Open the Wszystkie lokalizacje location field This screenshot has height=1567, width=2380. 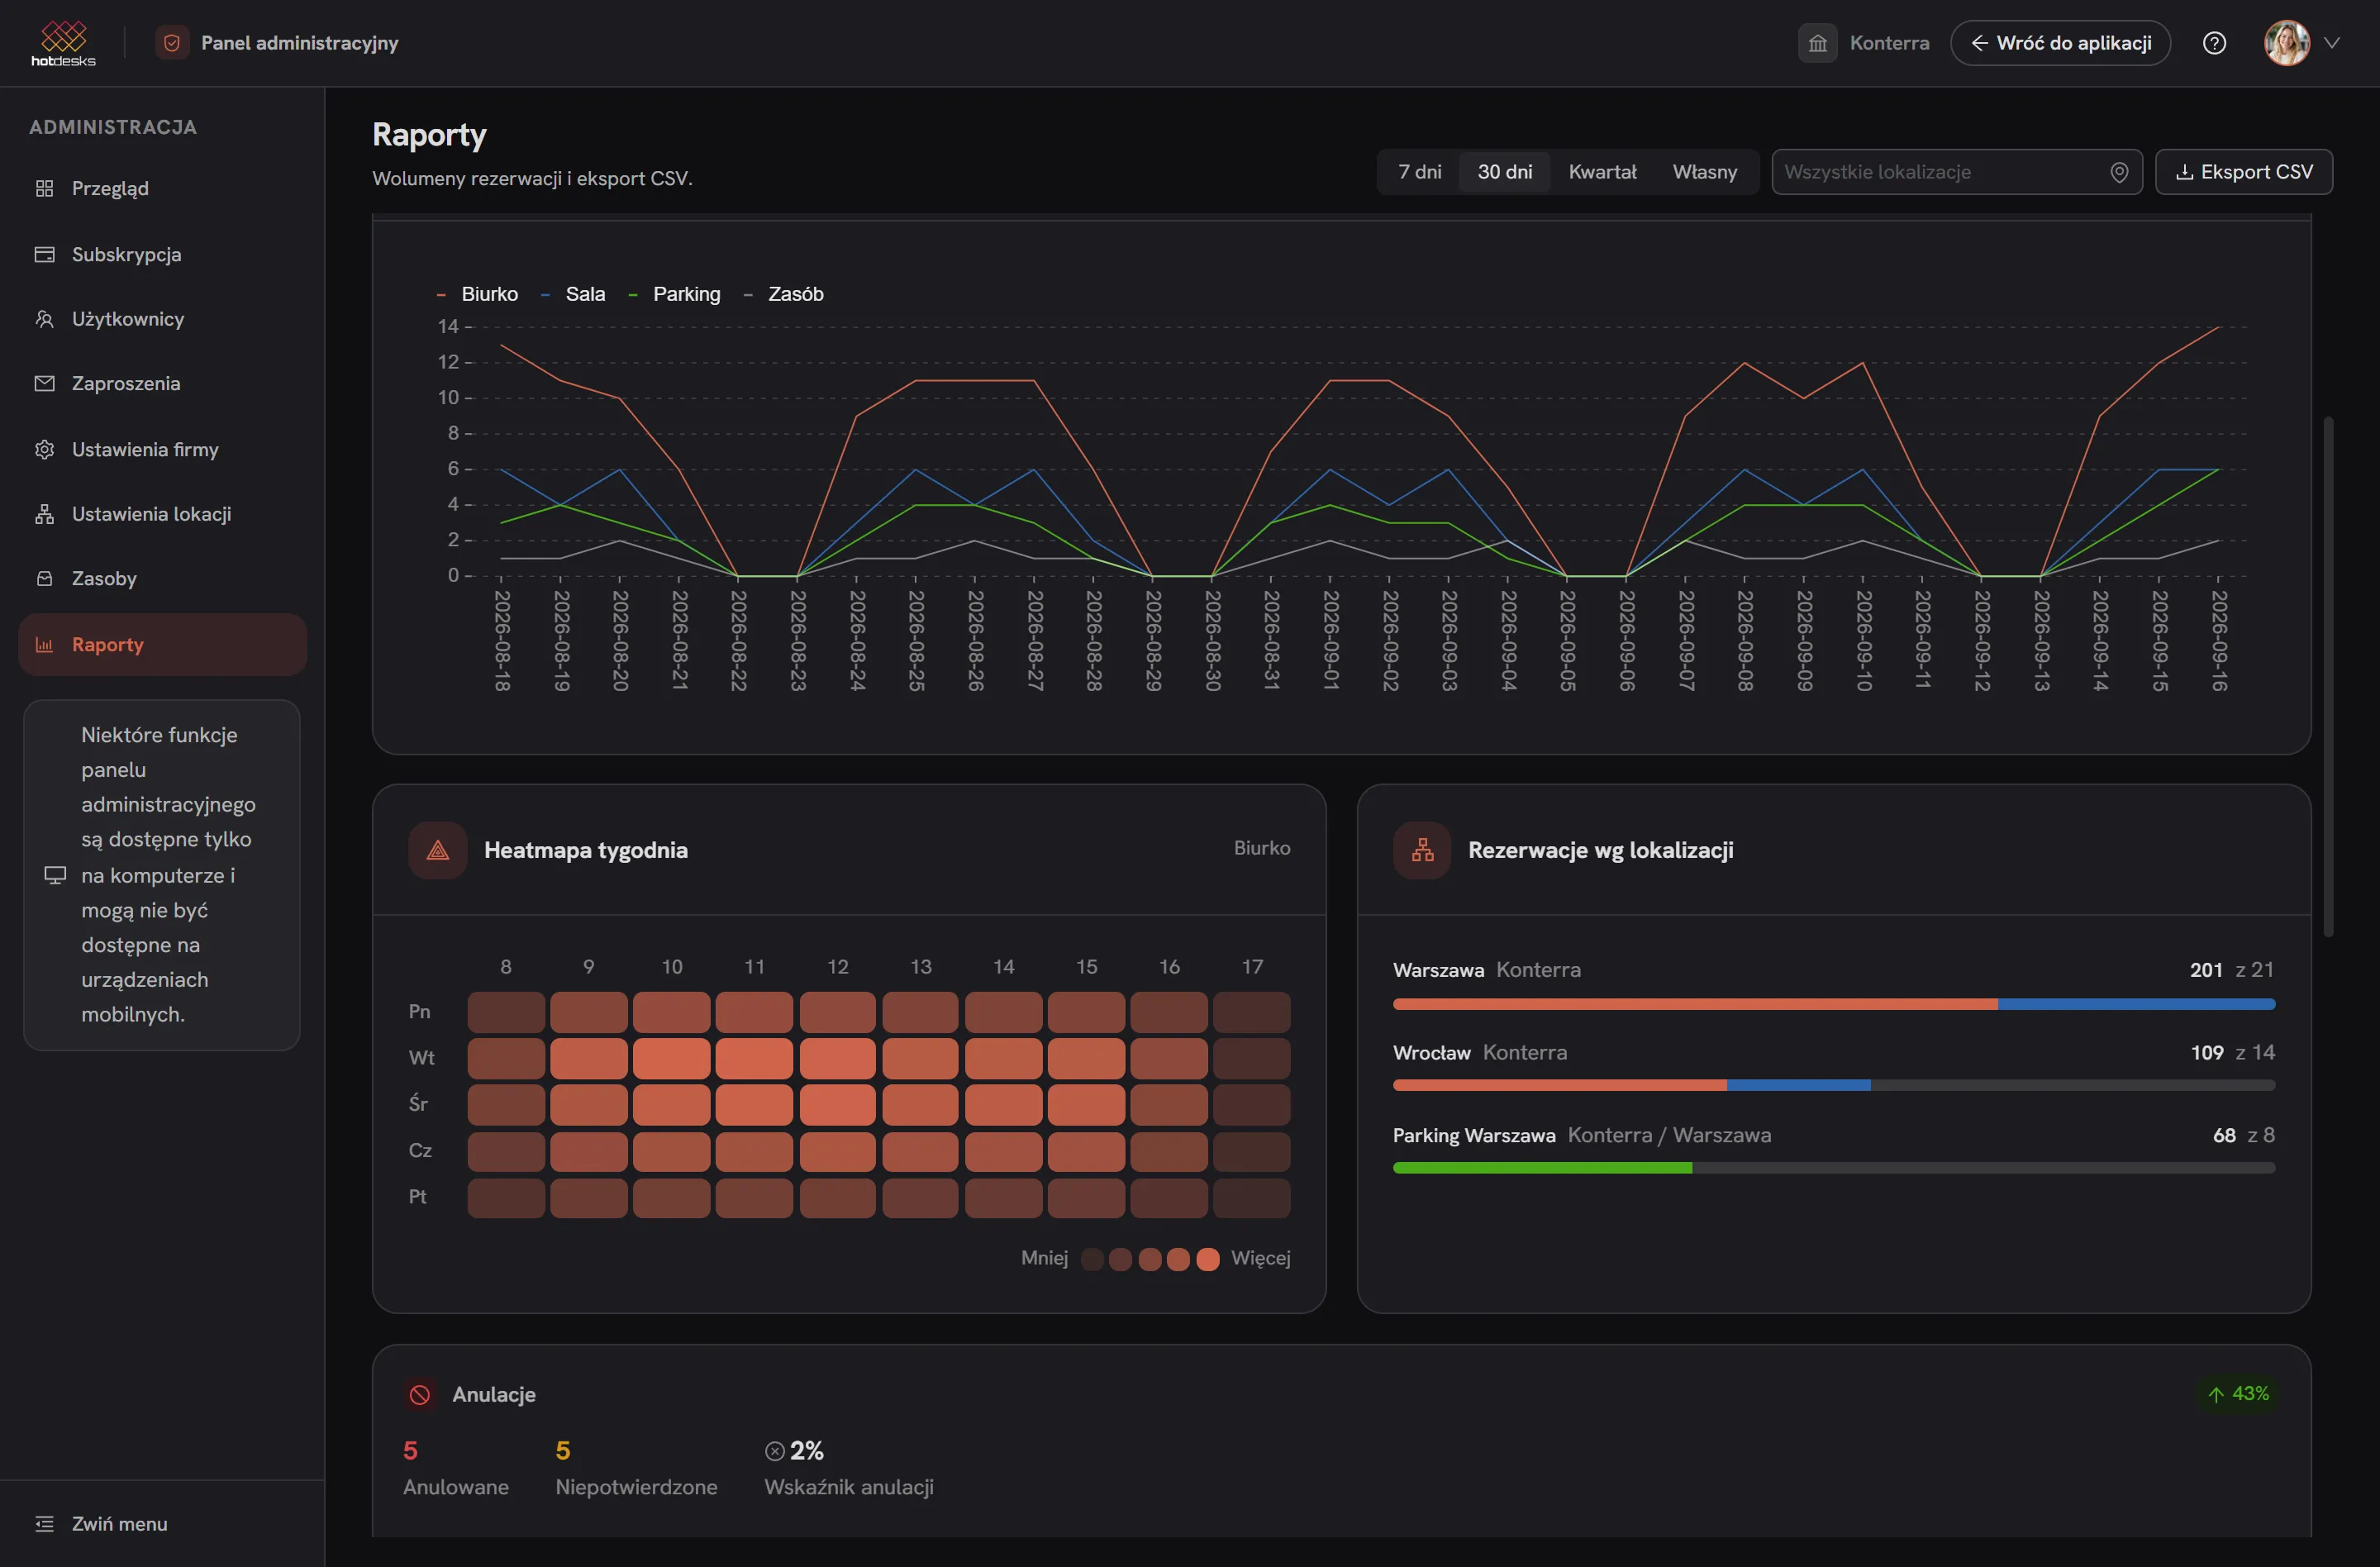1956,172
